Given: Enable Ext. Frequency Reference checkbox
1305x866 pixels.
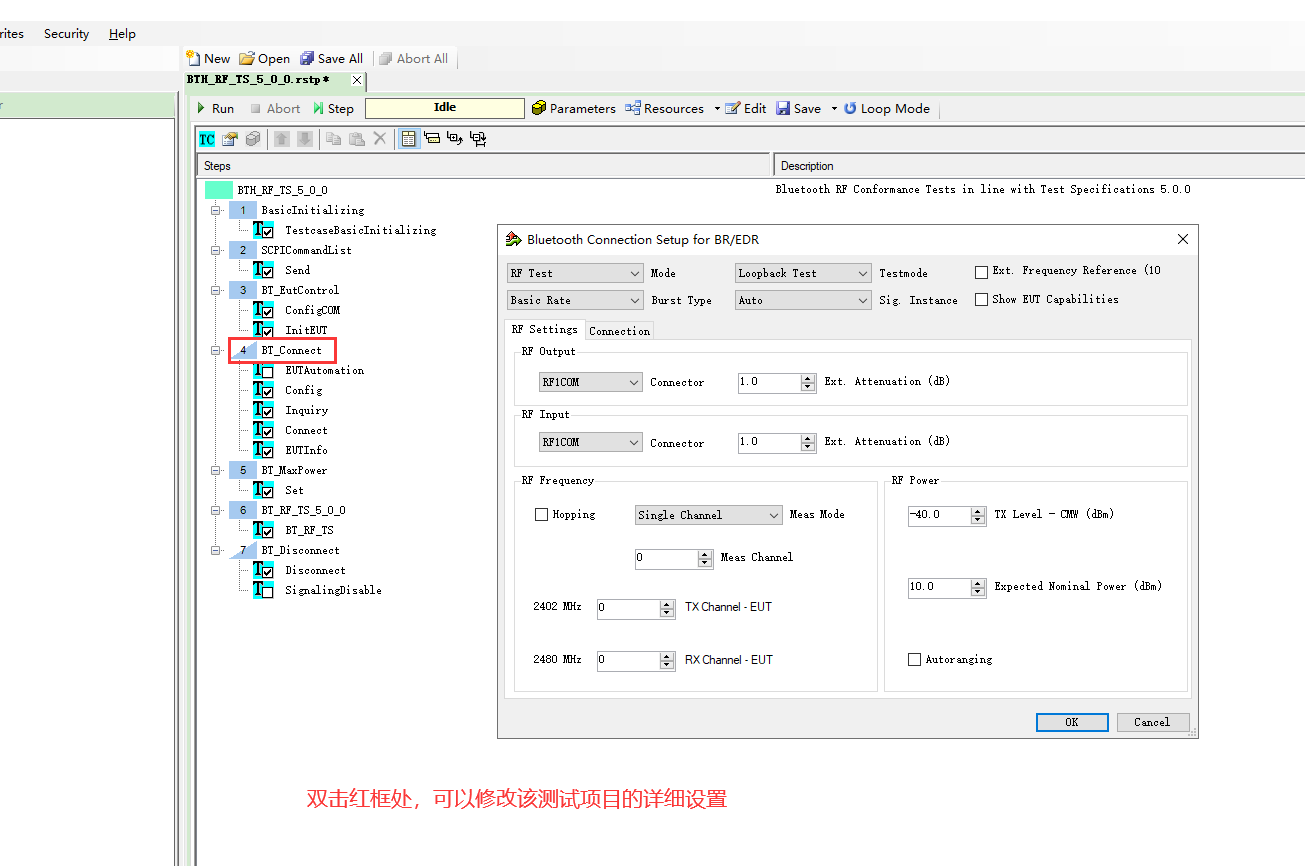Looking at the screenshot, I should pos(981,272).
